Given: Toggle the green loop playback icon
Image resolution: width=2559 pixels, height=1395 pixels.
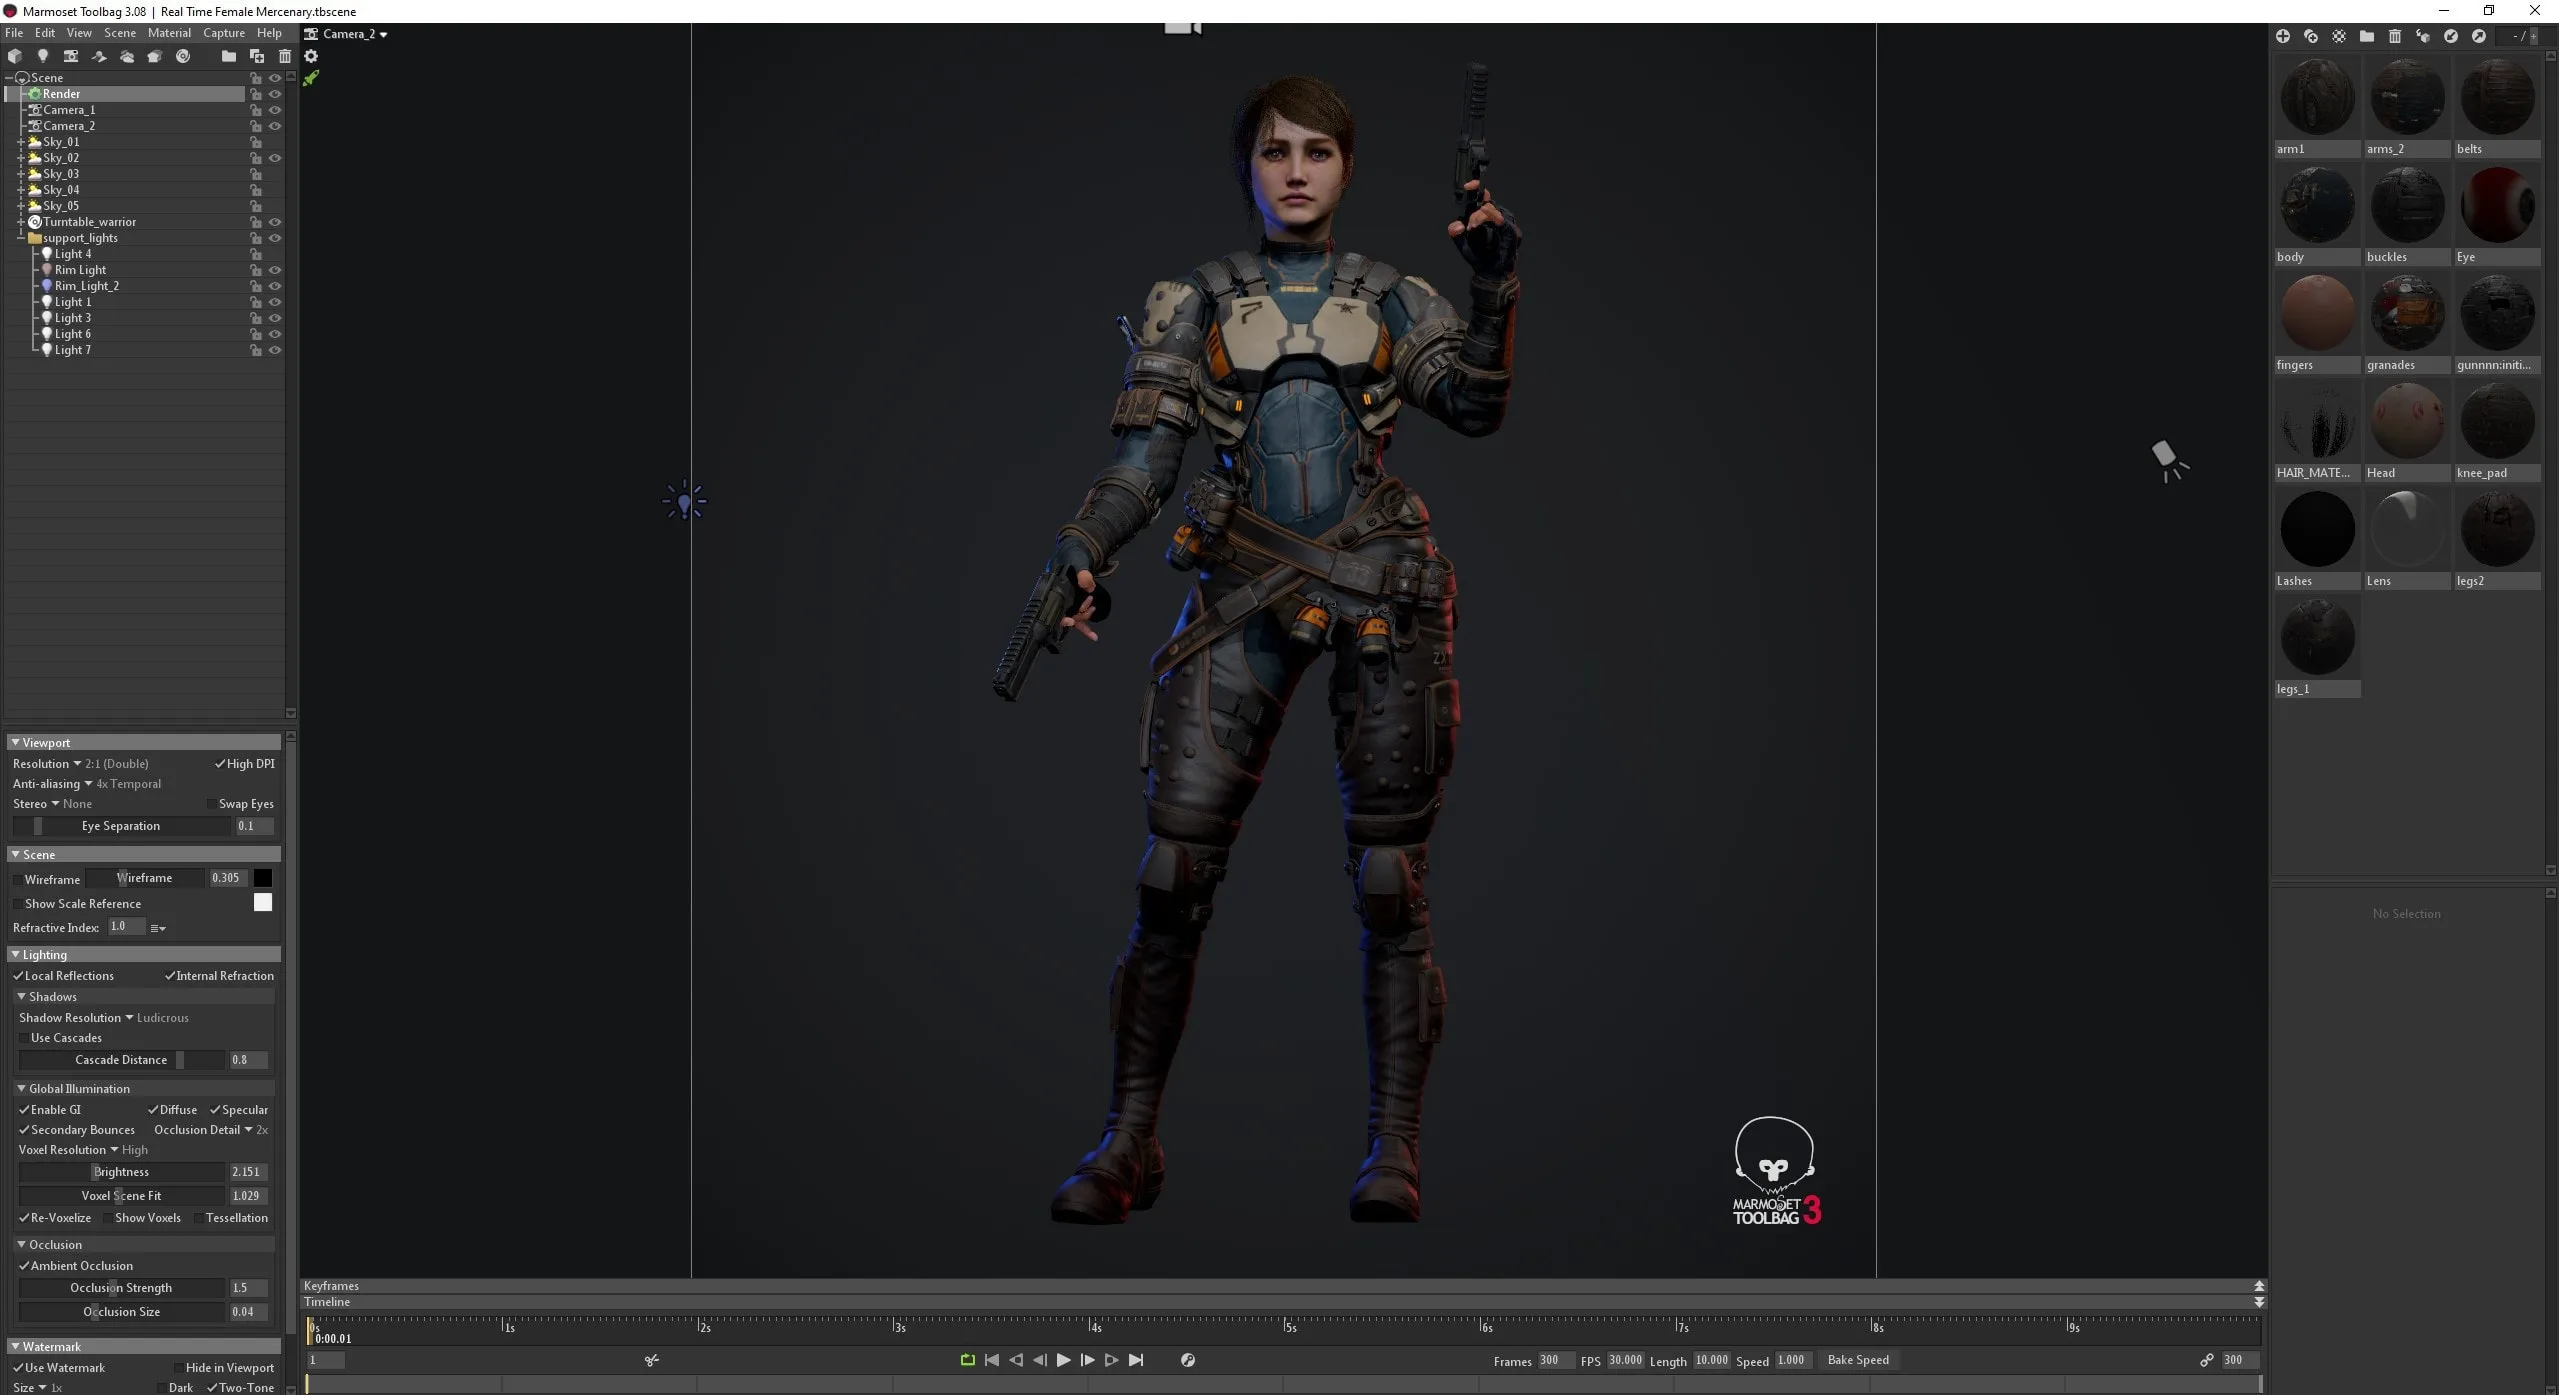Looking at the screenshot, I should pyautogui.click(x=967, y=1360).
